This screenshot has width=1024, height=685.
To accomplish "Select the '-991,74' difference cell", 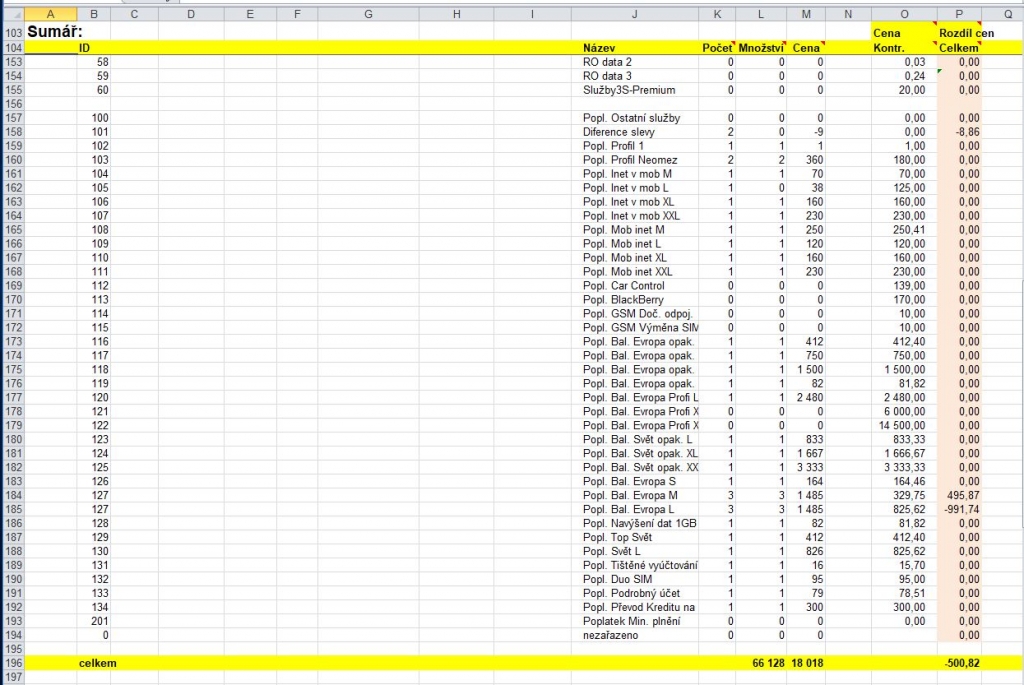I will [959, 509].
